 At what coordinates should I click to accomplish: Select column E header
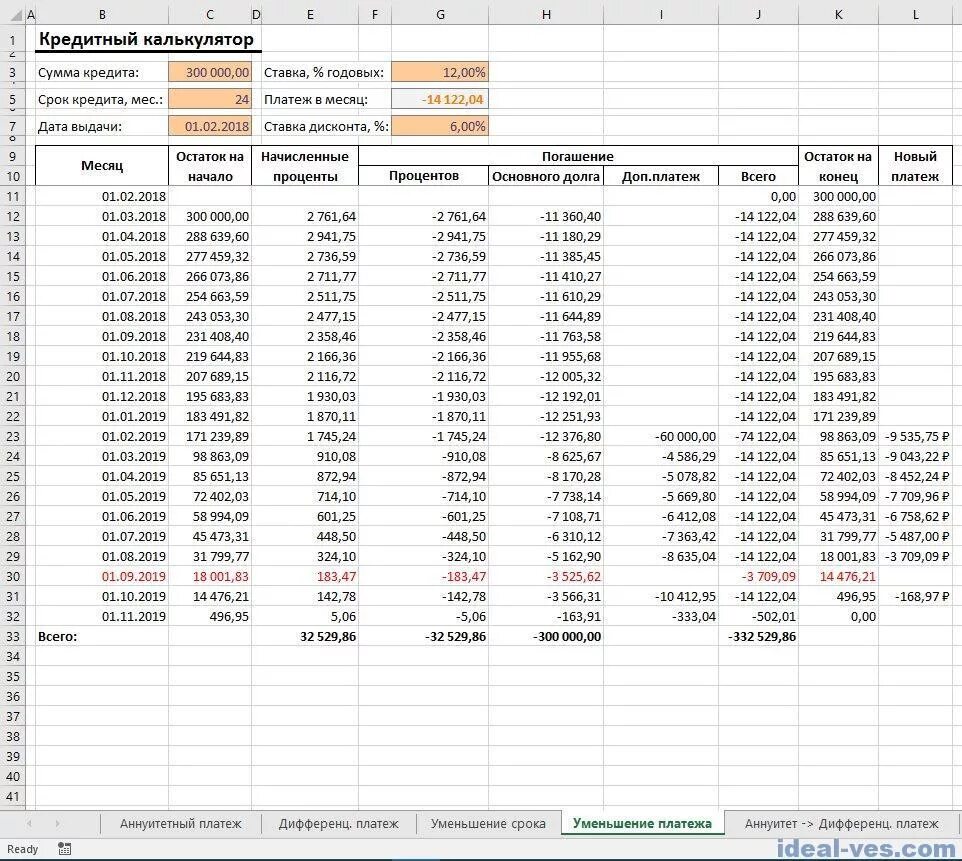click(x=310, y=15)
